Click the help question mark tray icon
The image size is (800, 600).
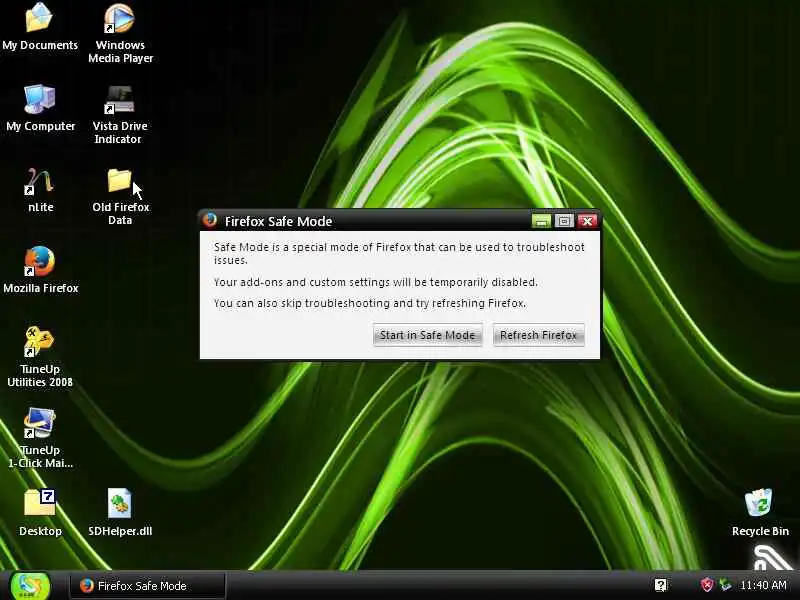[x=661, y=585]
